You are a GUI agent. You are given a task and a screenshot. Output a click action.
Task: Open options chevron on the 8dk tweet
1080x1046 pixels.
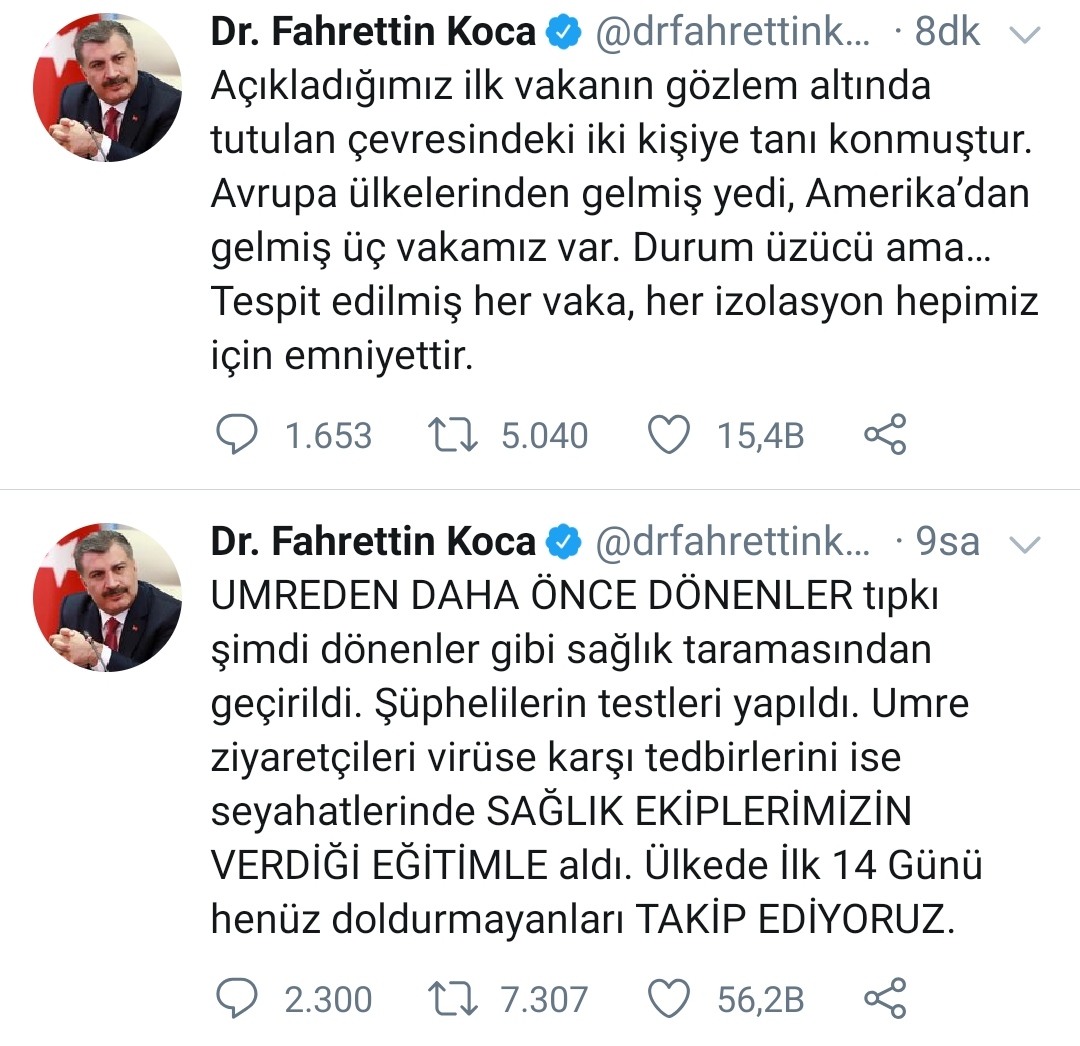pos(1024,35)
